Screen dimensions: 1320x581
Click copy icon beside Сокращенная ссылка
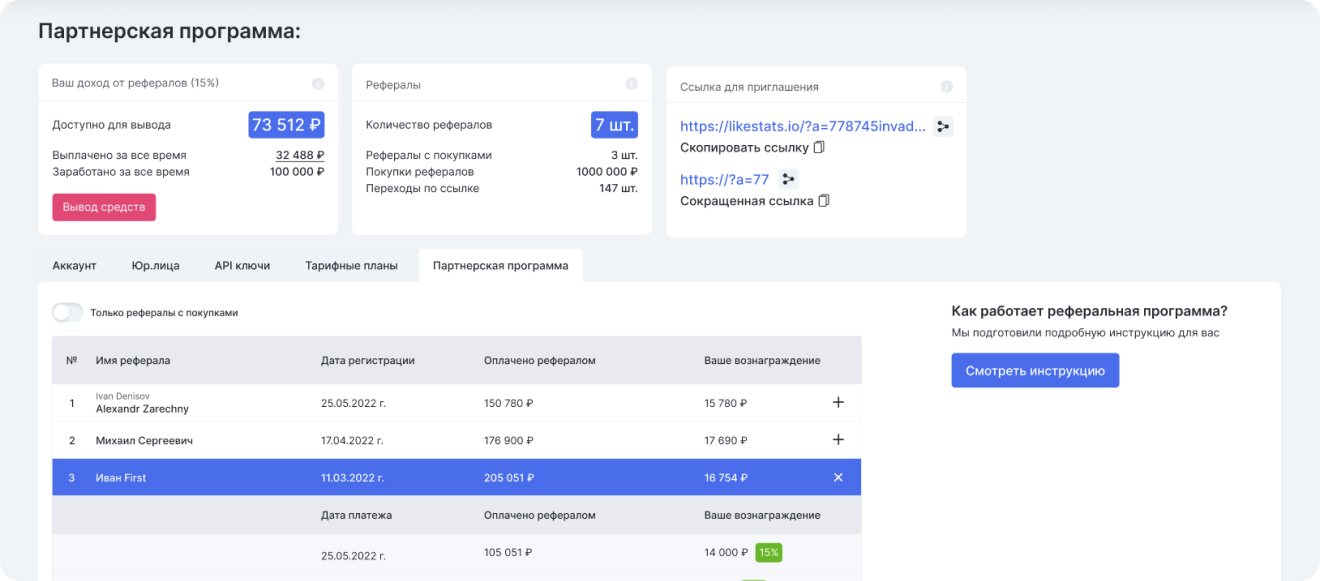pos(824,201)
